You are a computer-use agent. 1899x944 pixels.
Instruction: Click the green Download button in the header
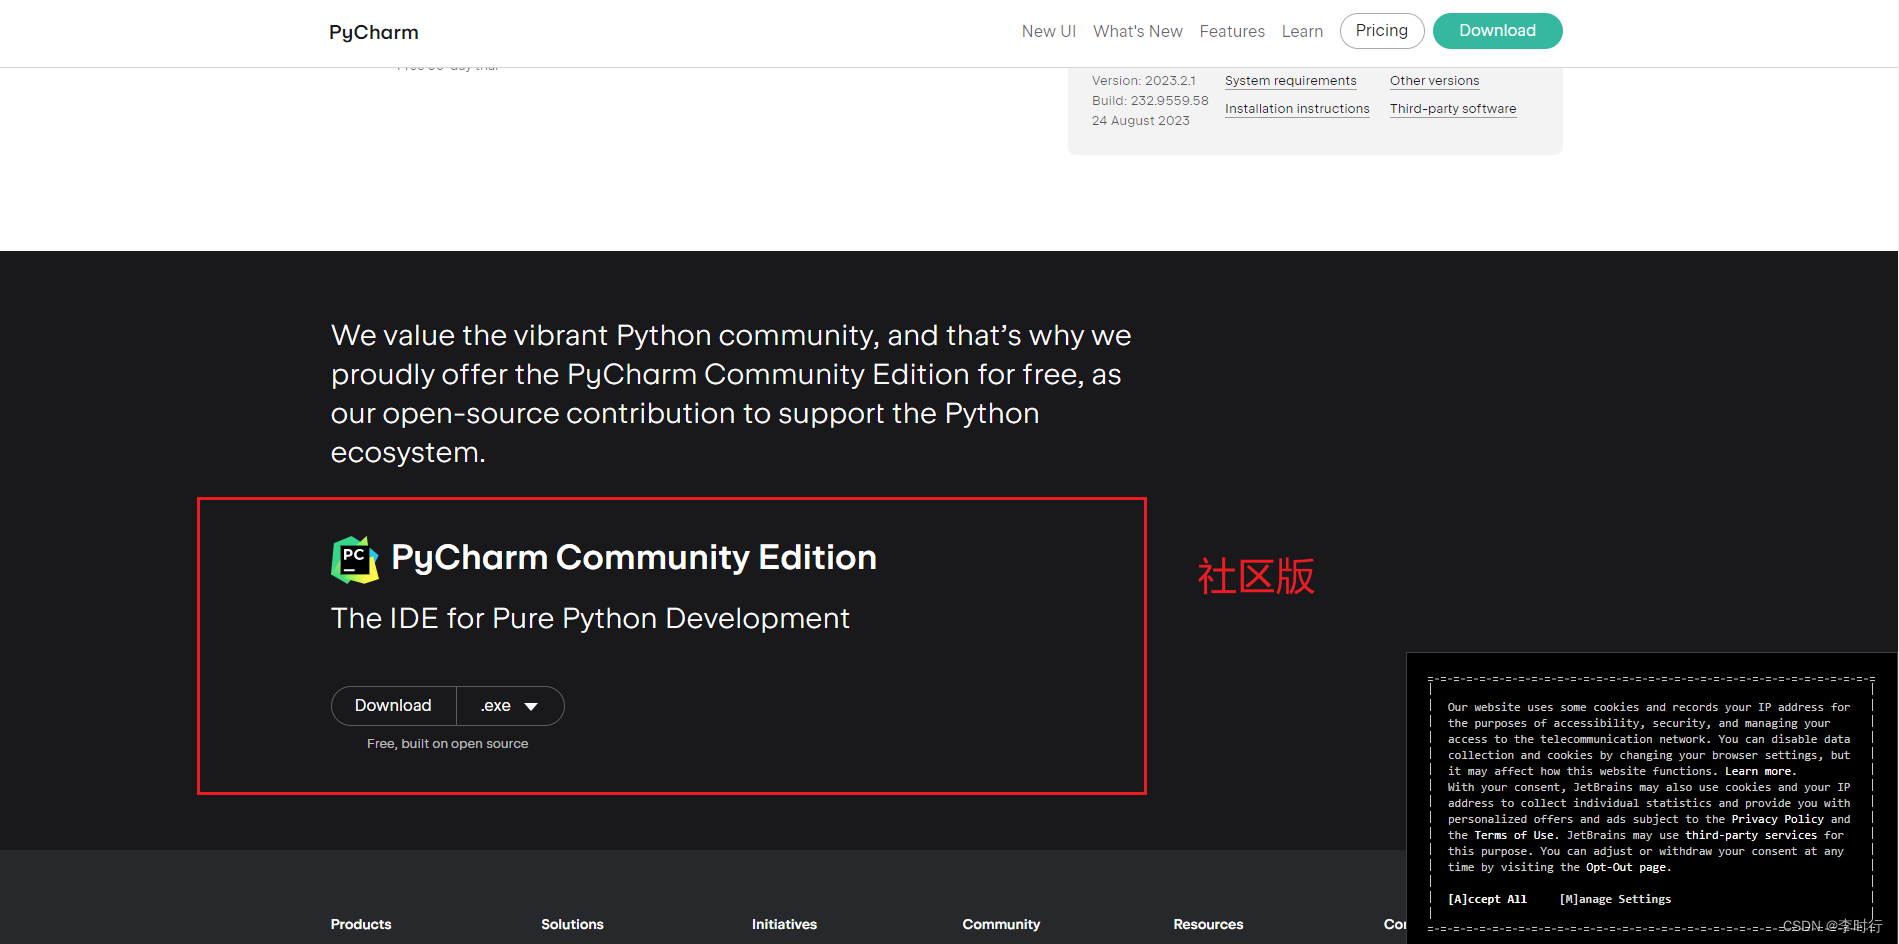1497,30
